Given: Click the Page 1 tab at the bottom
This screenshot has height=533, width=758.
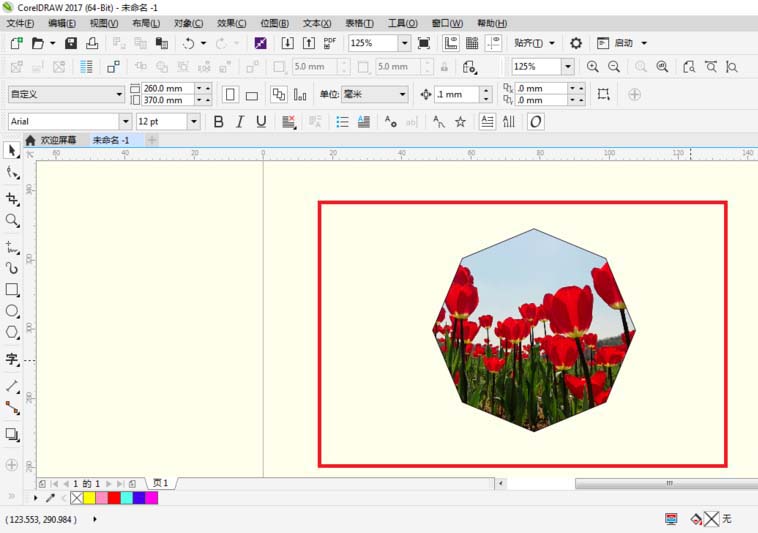Looking at the screenshot, I should pos(160,483).
